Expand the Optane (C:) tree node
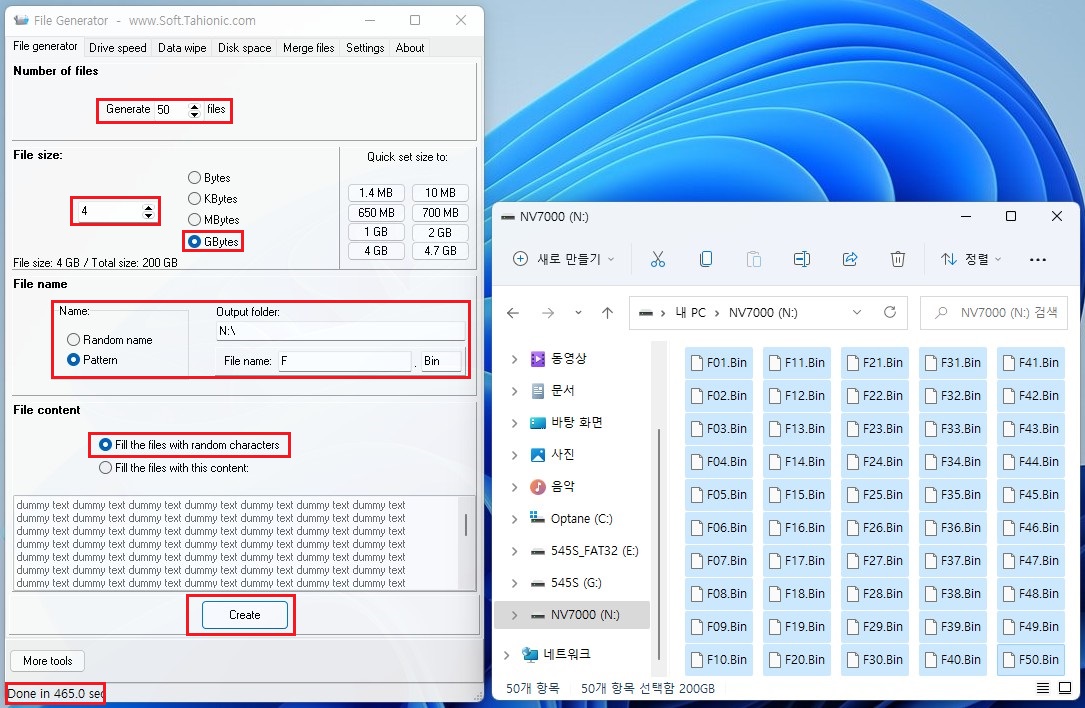1085x708 pixels. (514, 518)
